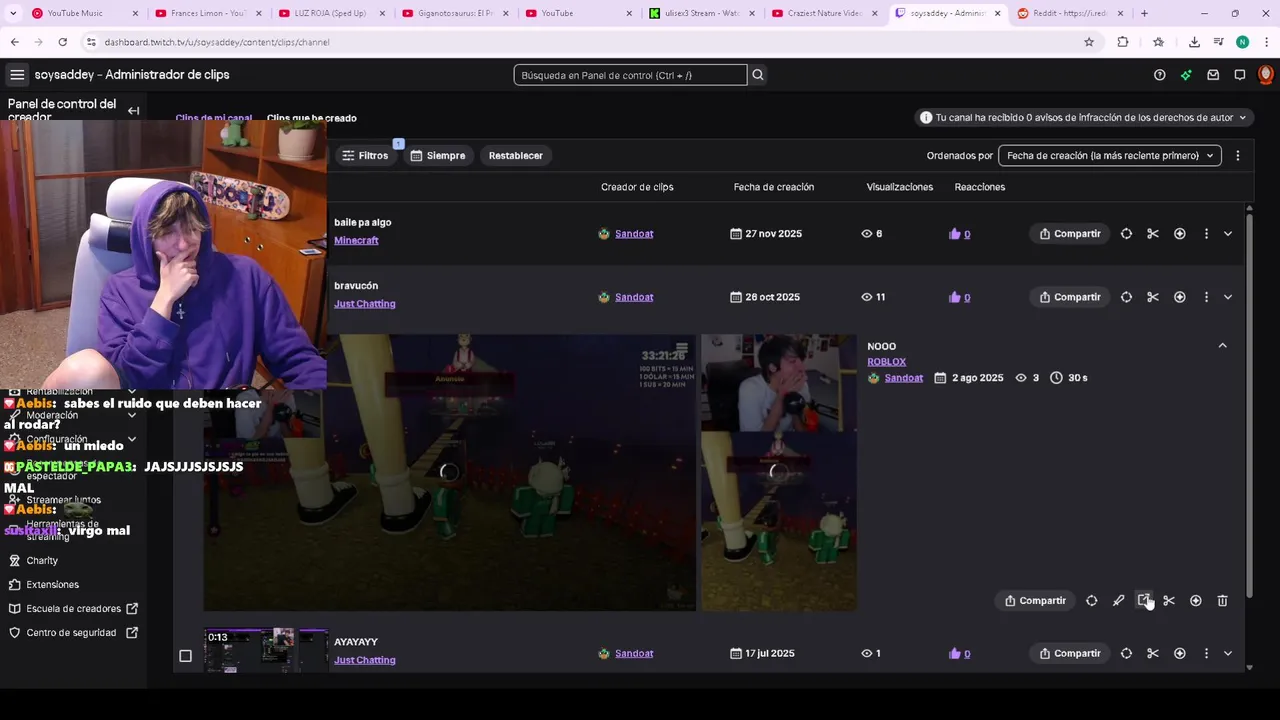
Task: Open the green sparkle icon in header
Action: click(x=1186, y=75)
